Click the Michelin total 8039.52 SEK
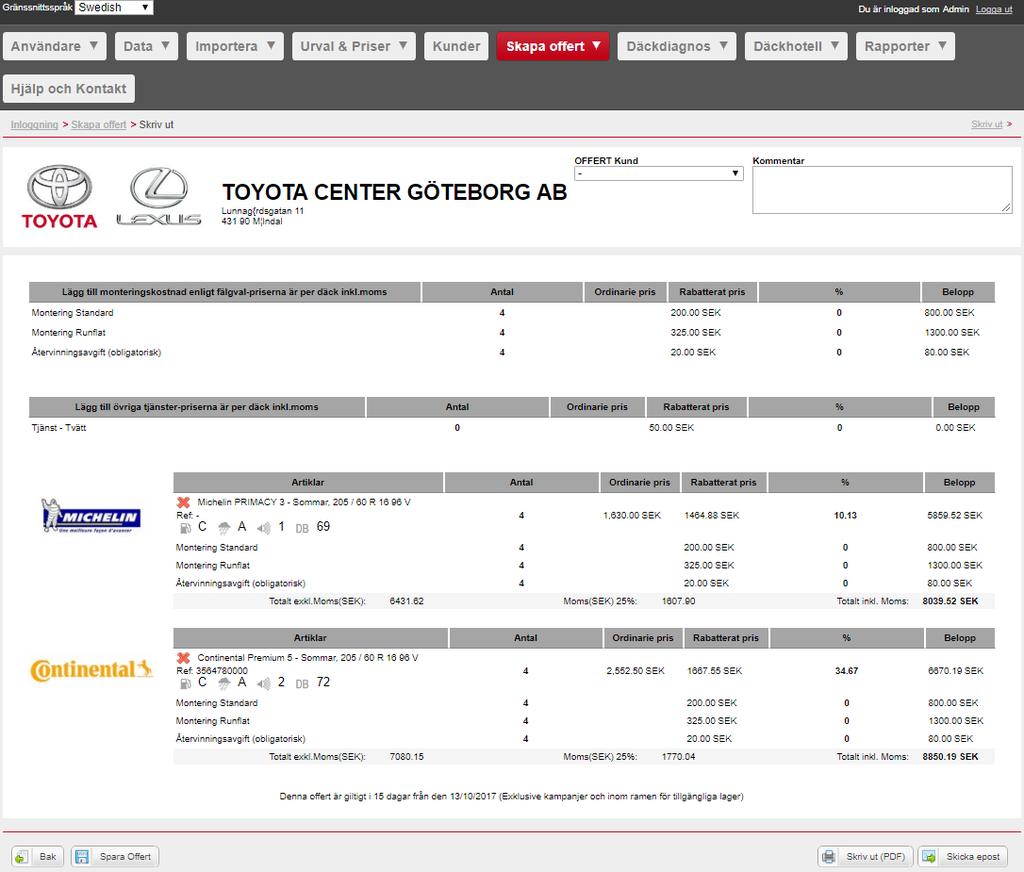 950,601
